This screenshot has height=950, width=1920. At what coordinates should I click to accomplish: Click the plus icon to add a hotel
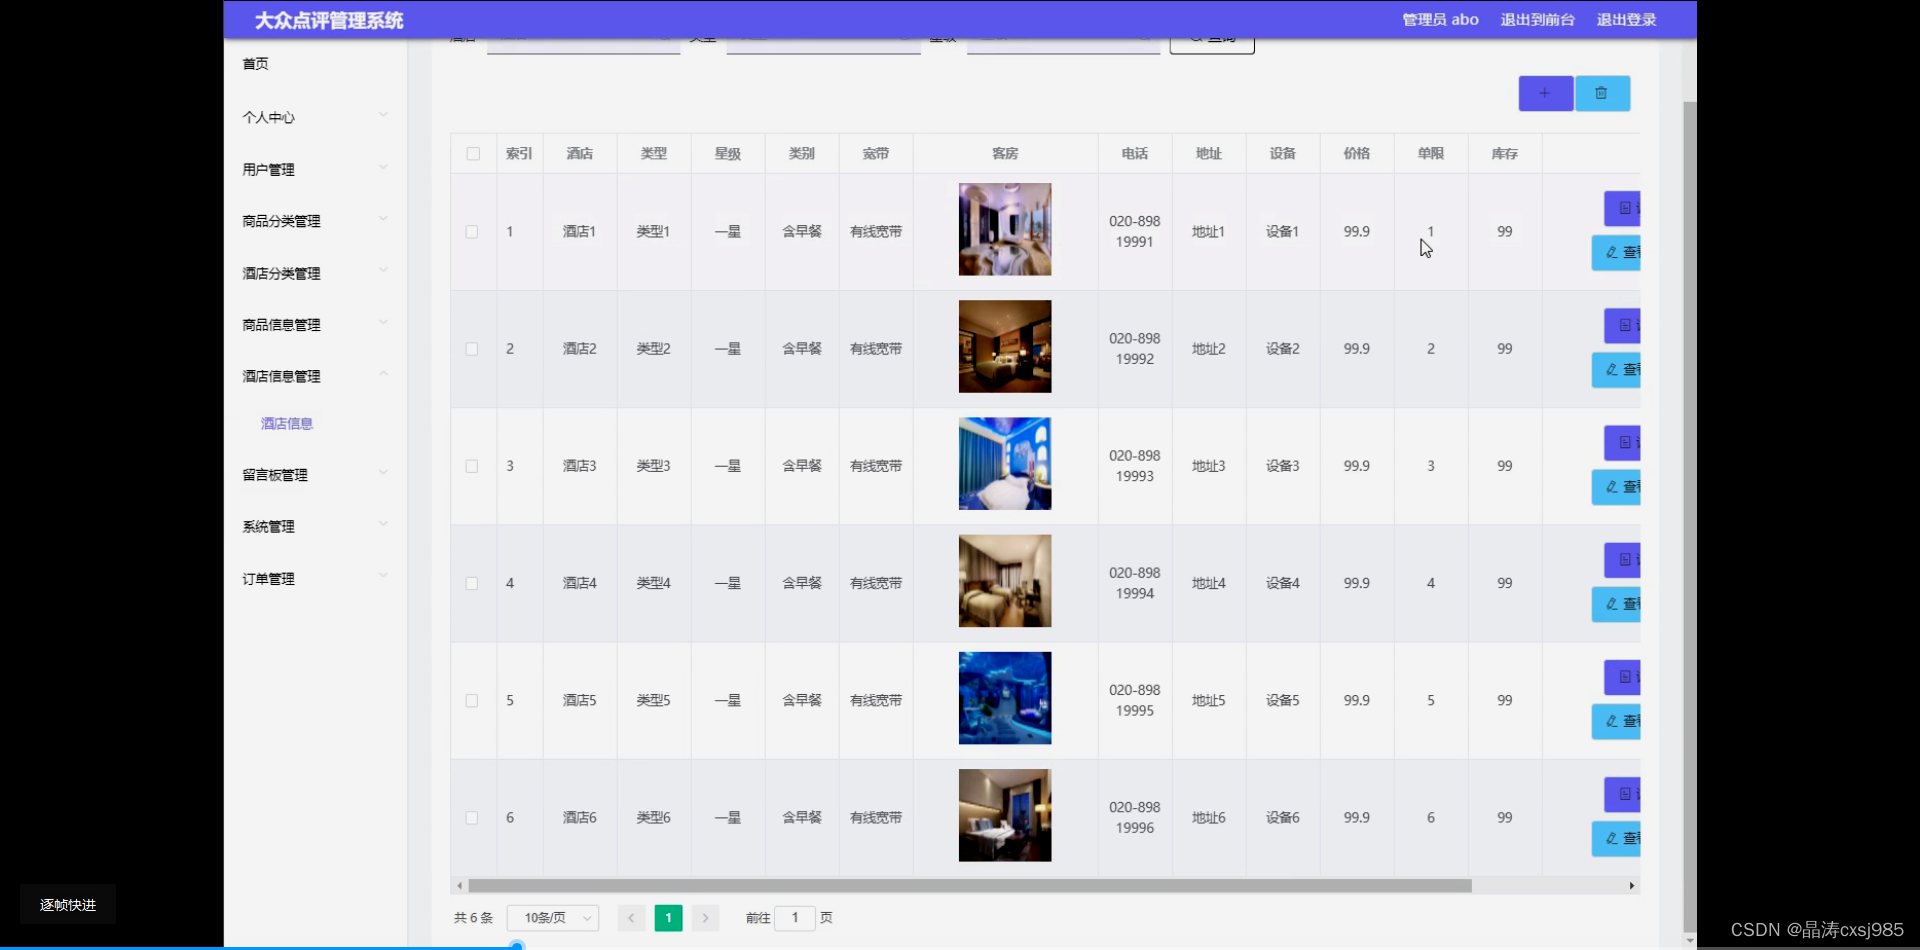[1545, 93]
